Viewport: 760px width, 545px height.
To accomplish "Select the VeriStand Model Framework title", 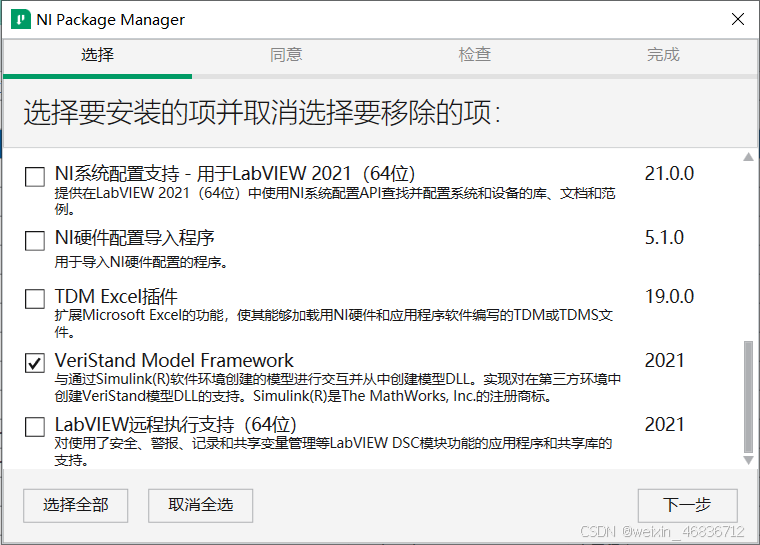I will (174, 360).
